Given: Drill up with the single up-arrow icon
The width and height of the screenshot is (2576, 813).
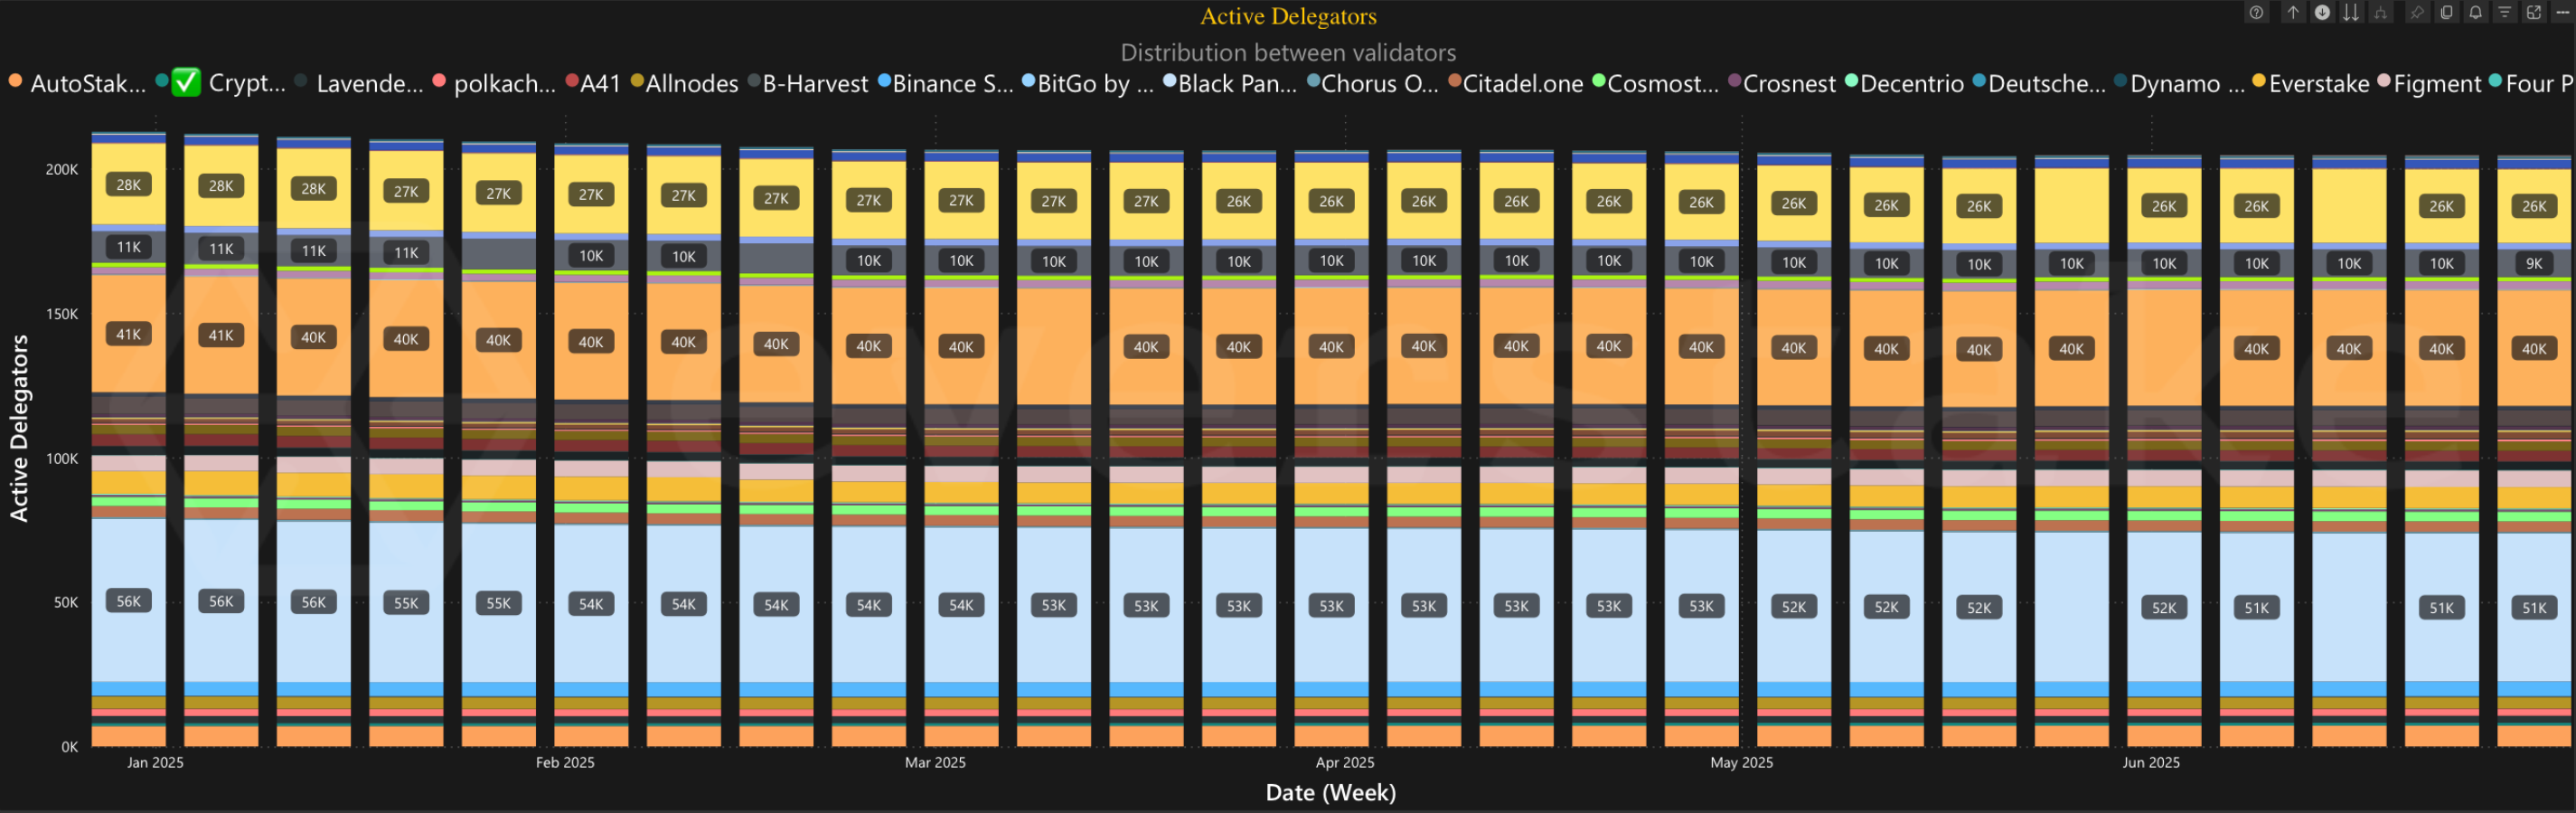Looking at the screenshot, I should 2292,13.
